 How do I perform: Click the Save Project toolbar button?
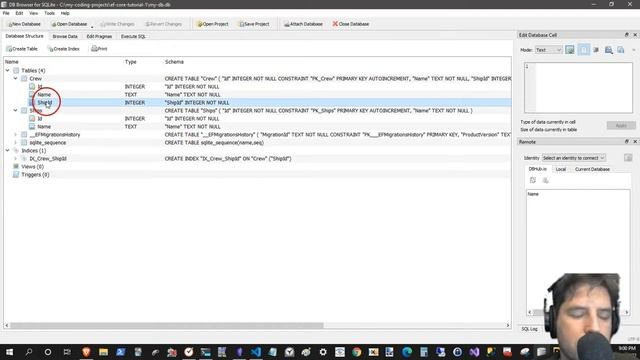[x=254, y=24]
